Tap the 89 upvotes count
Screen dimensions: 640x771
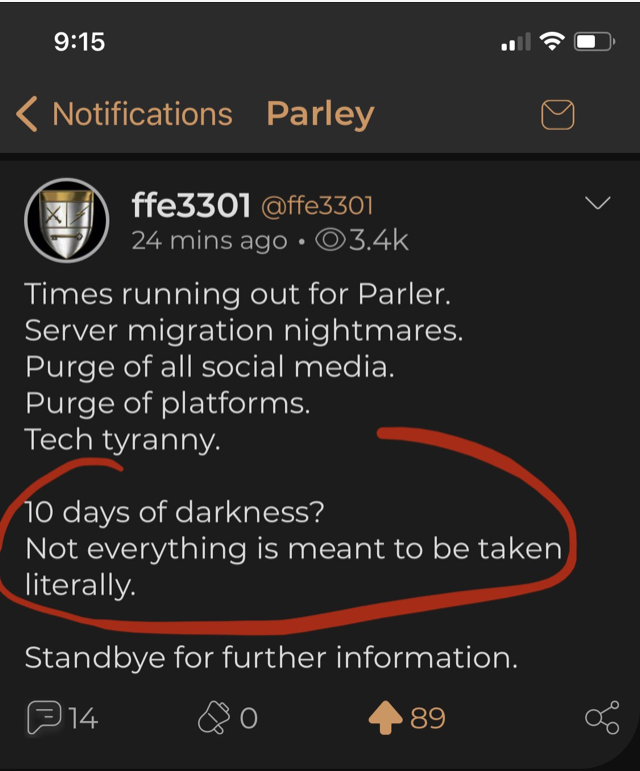pyautogui.click(x=428, y=718)
